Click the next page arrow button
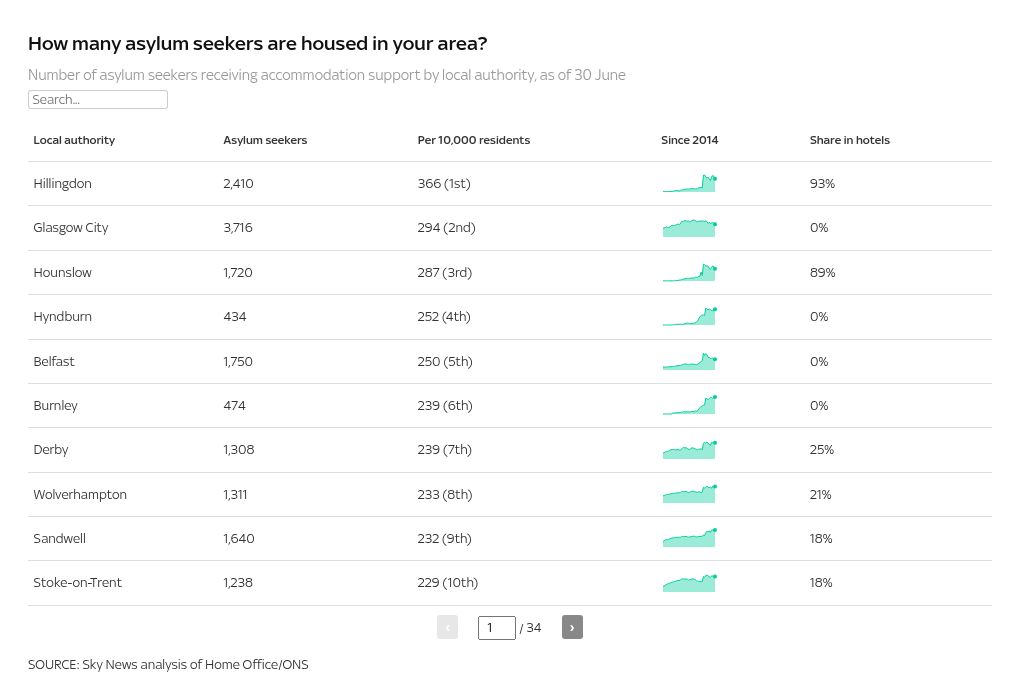The width and height of the screenshot is (1020, 700). 572,627
